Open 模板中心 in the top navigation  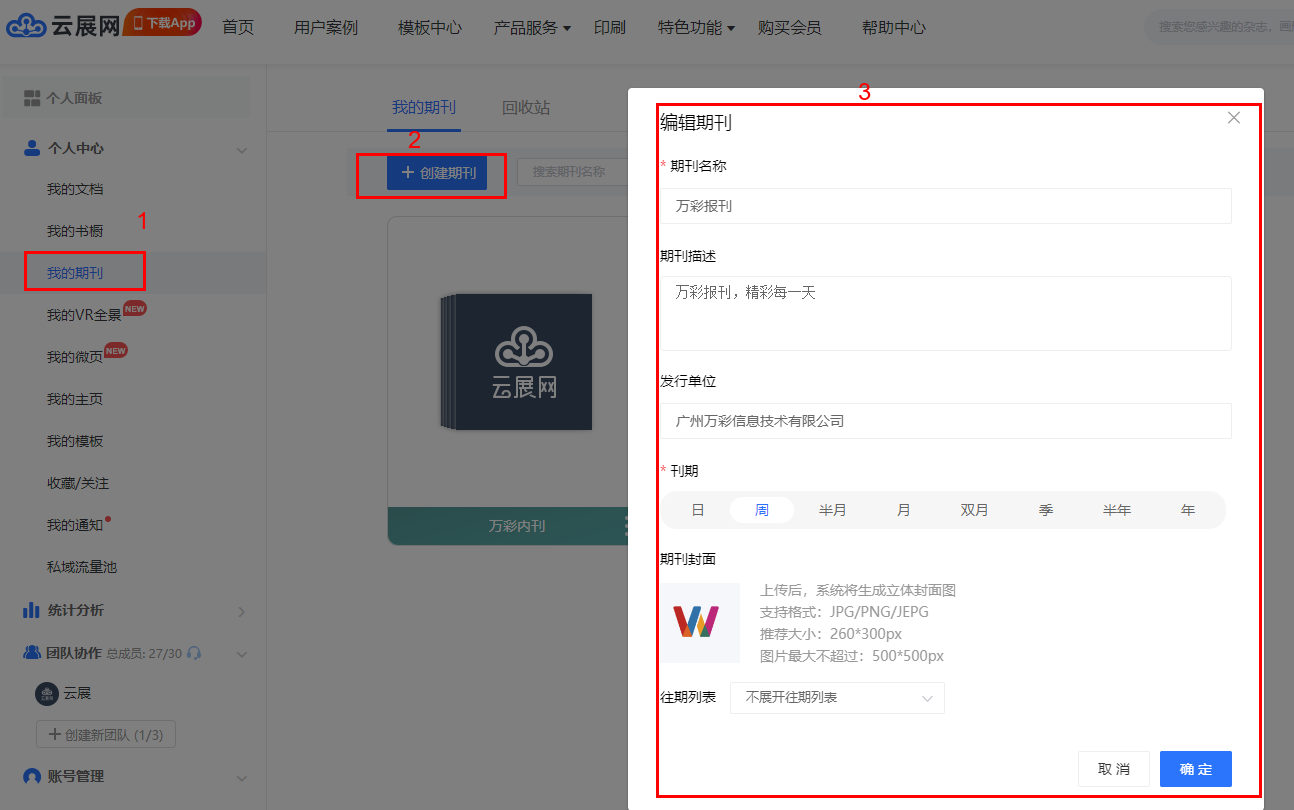(430, 28)
